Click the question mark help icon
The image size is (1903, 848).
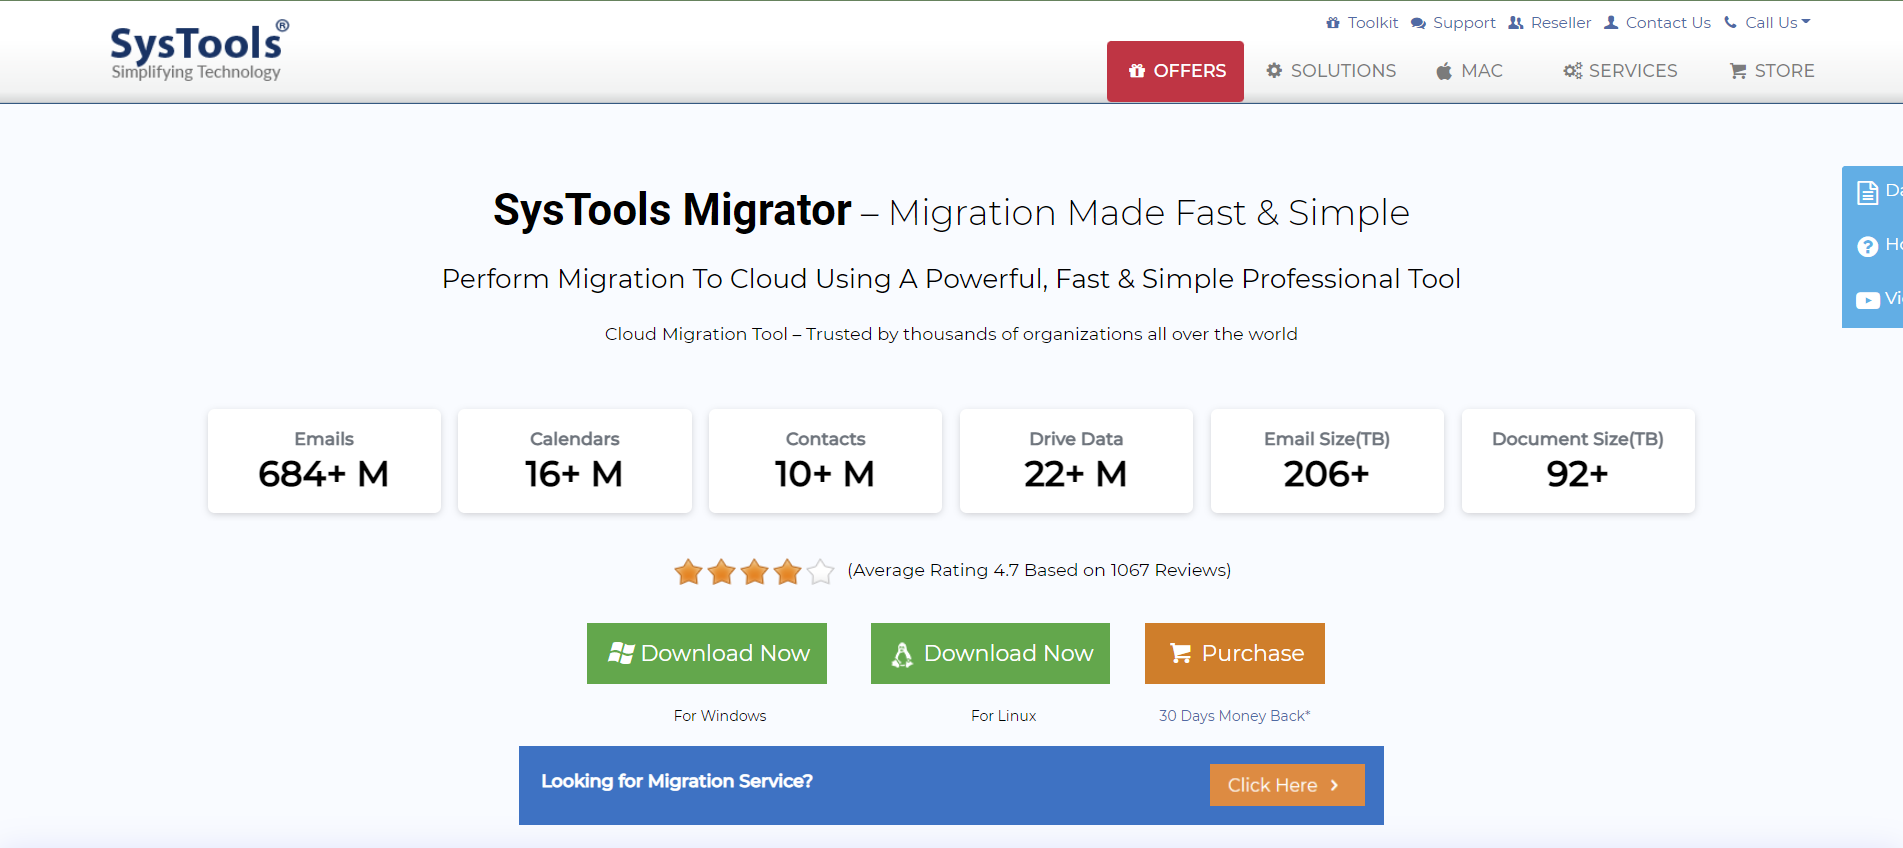coord(1867,247)
